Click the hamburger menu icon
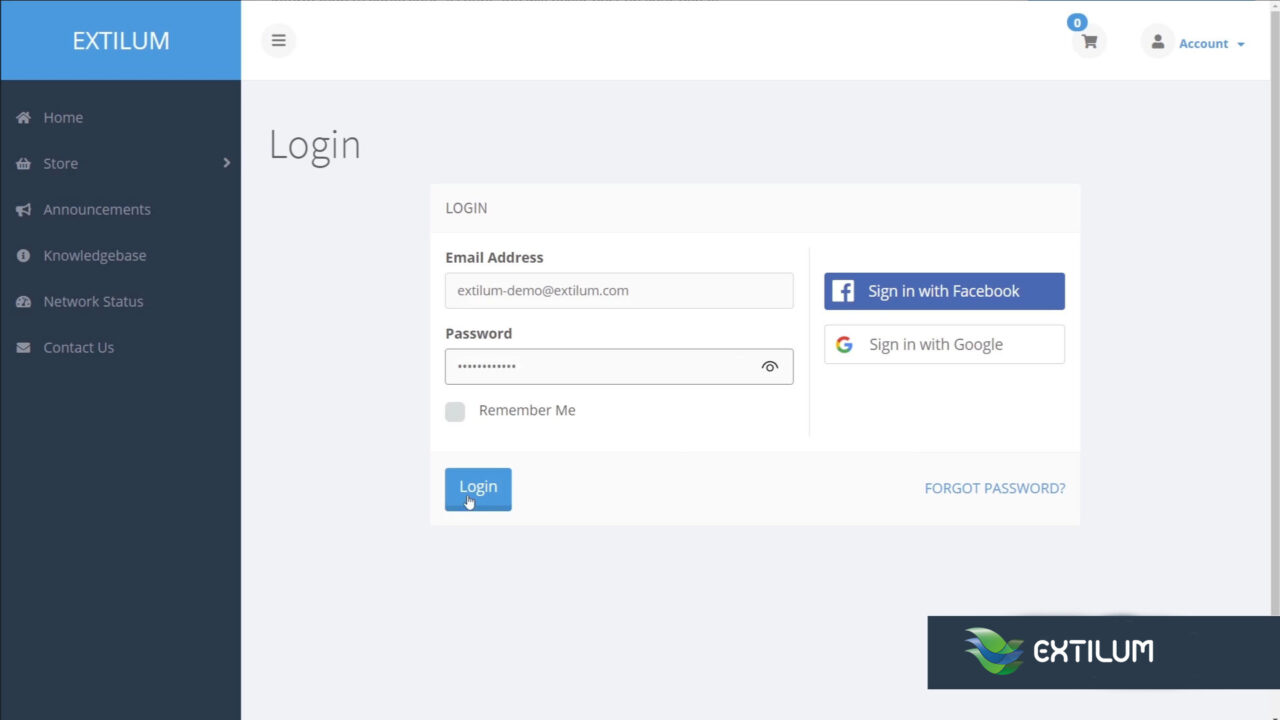Image resolution: width=1280 pixels, height=720 pixels. 278,41
